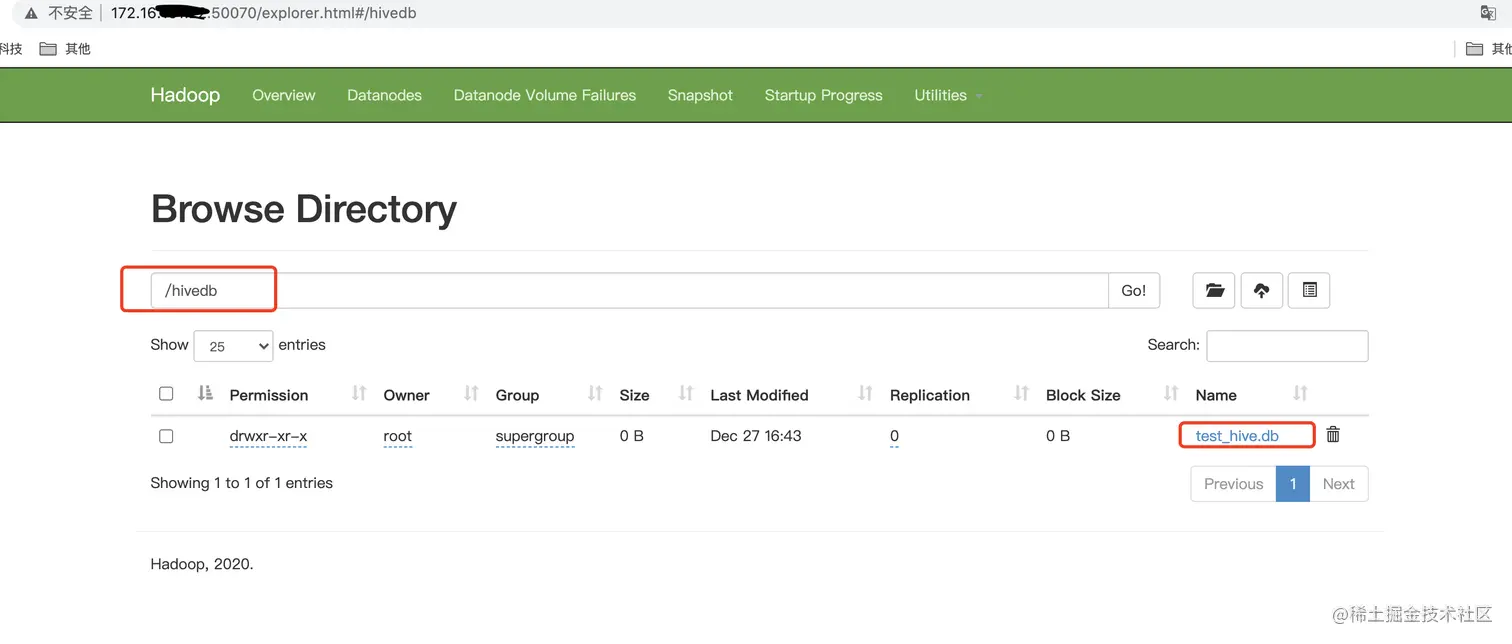Sort table by Last Modified column

pos(759,395)
